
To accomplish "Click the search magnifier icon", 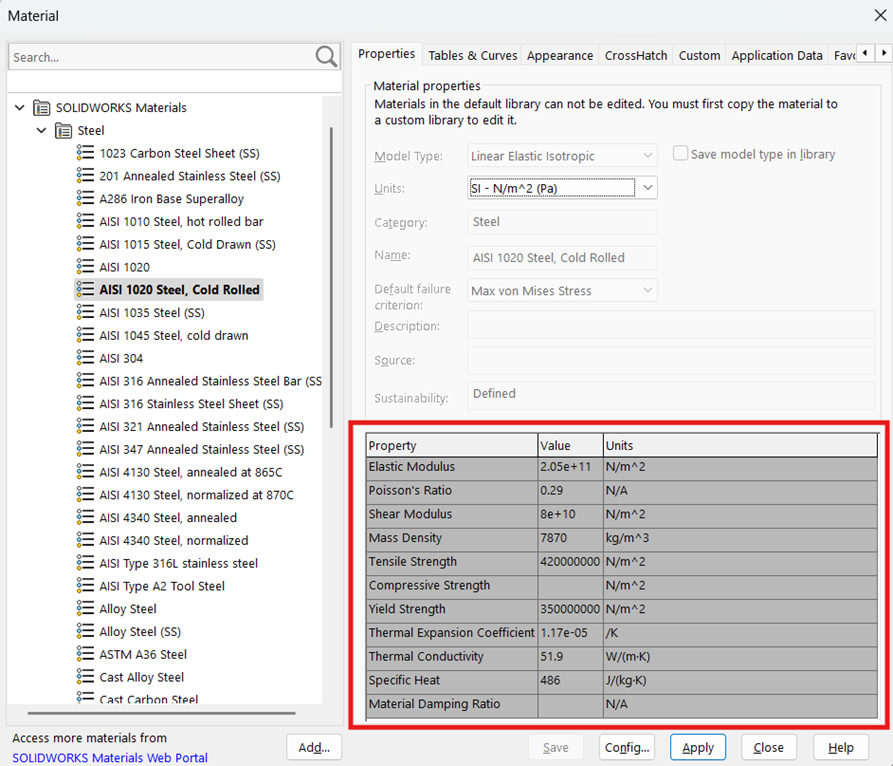I will 325,57.
